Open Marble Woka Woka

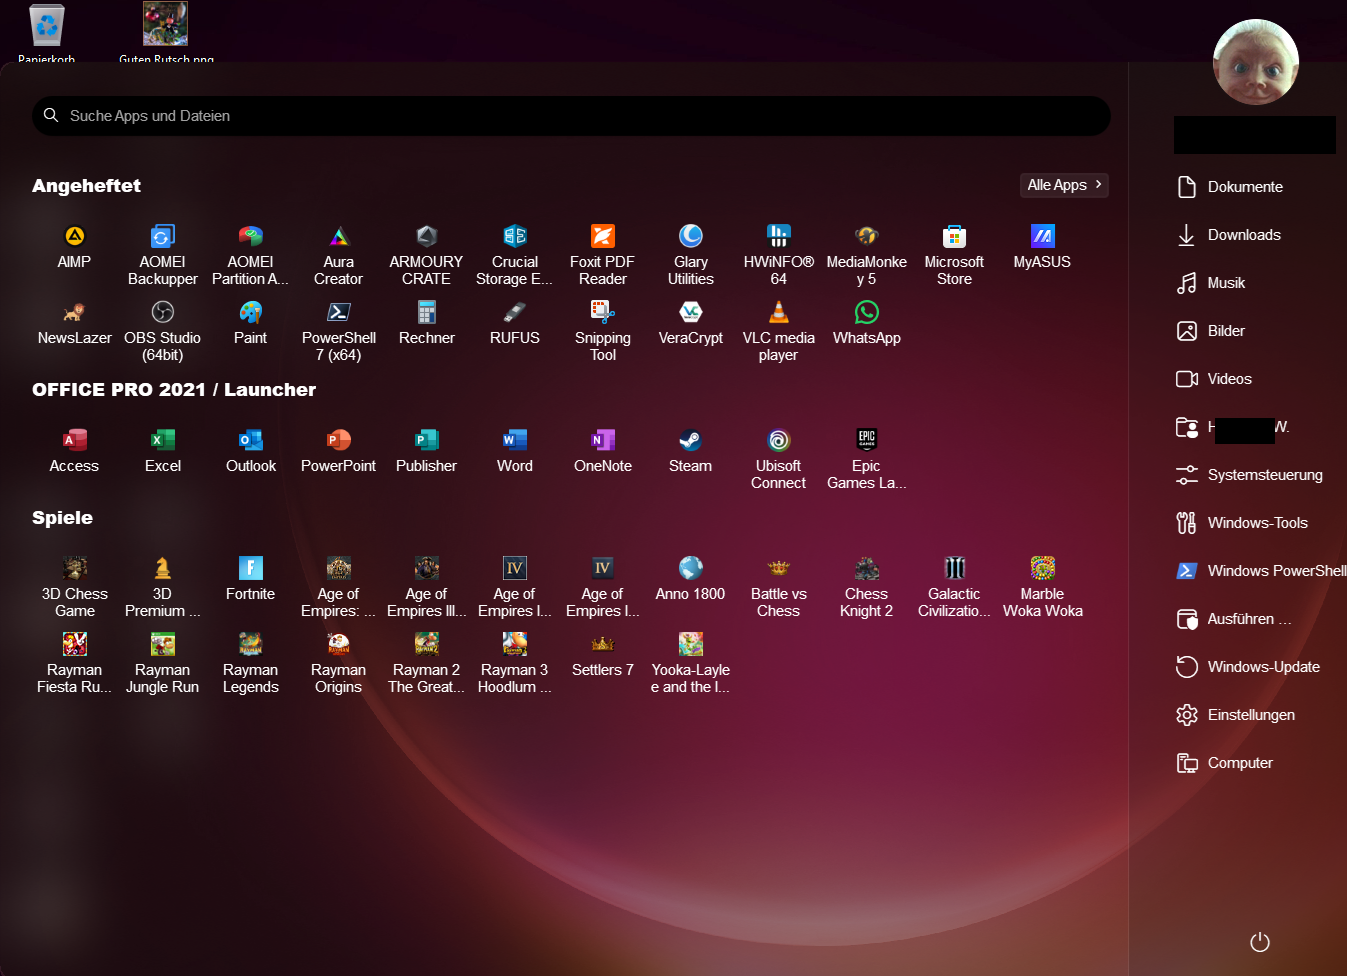click(1042, 587)
